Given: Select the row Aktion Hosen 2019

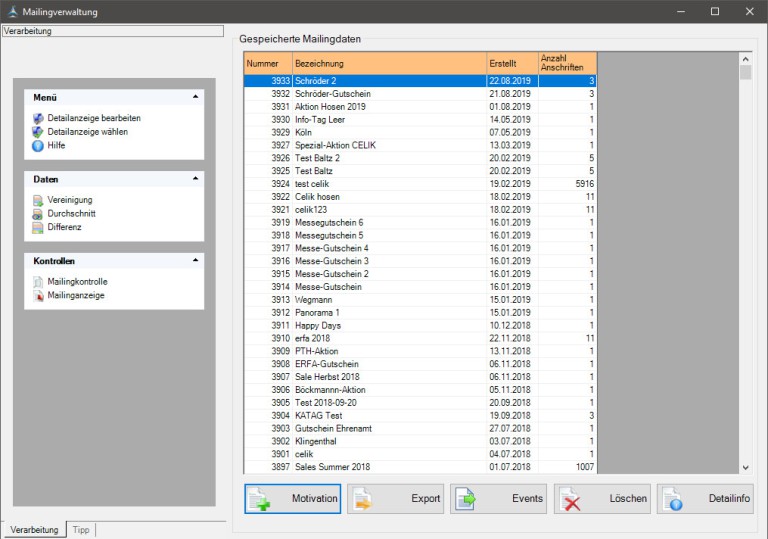Looking at the screenshot, I should (x=389, y=106).
